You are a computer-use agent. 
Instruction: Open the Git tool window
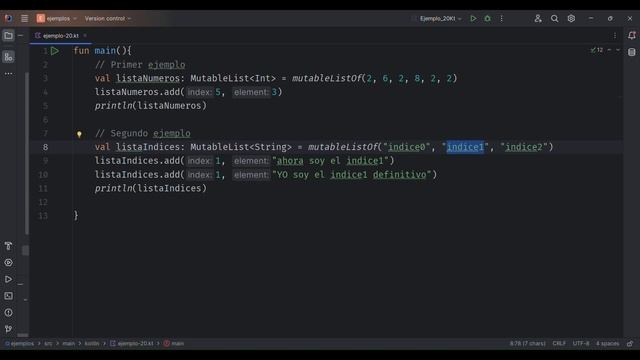pos(8,329)
